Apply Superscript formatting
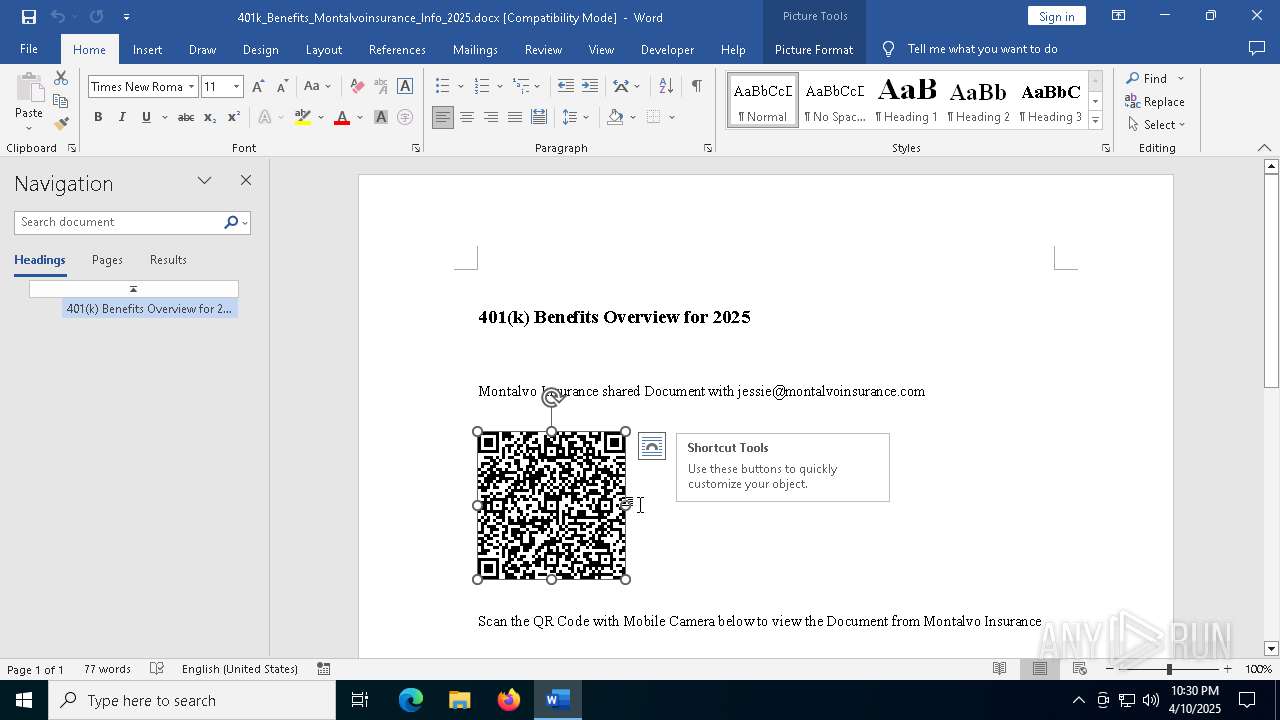This screenshot has width=1280, height=720. [x=233, y=117]
